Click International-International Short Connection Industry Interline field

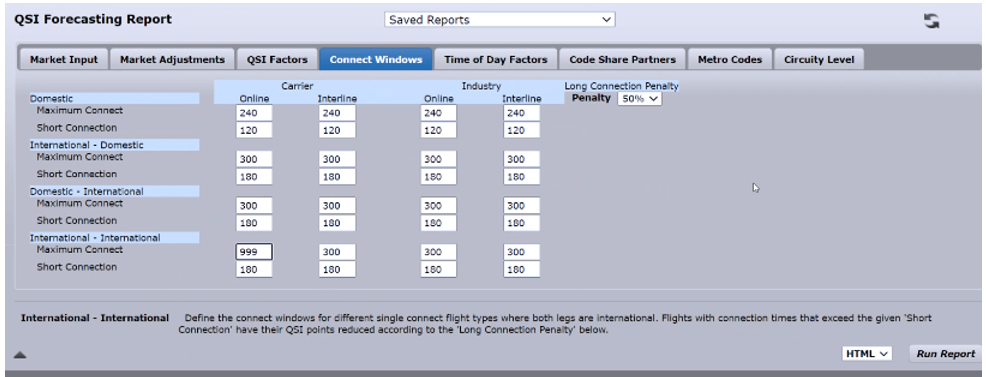tap(521, 270)
